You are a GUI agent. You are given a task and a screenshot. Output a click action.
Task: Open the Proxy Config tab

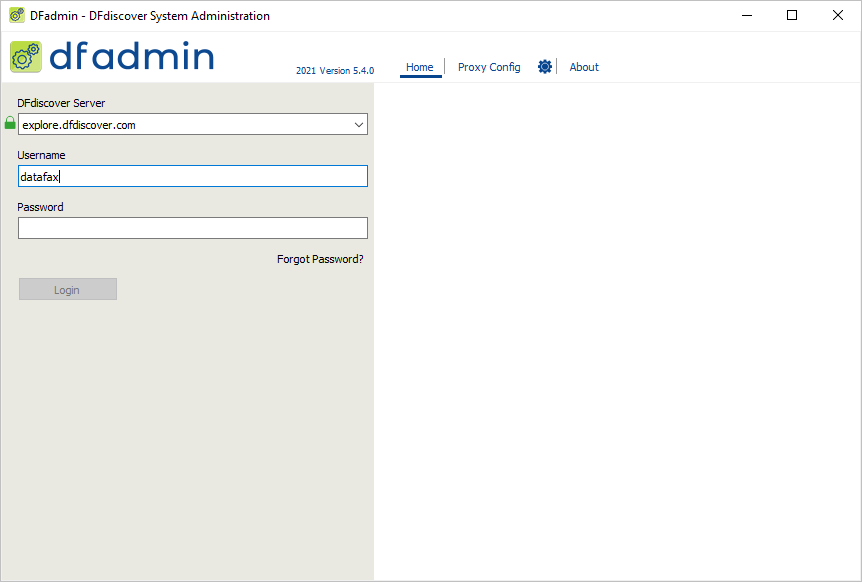[489, 67]
